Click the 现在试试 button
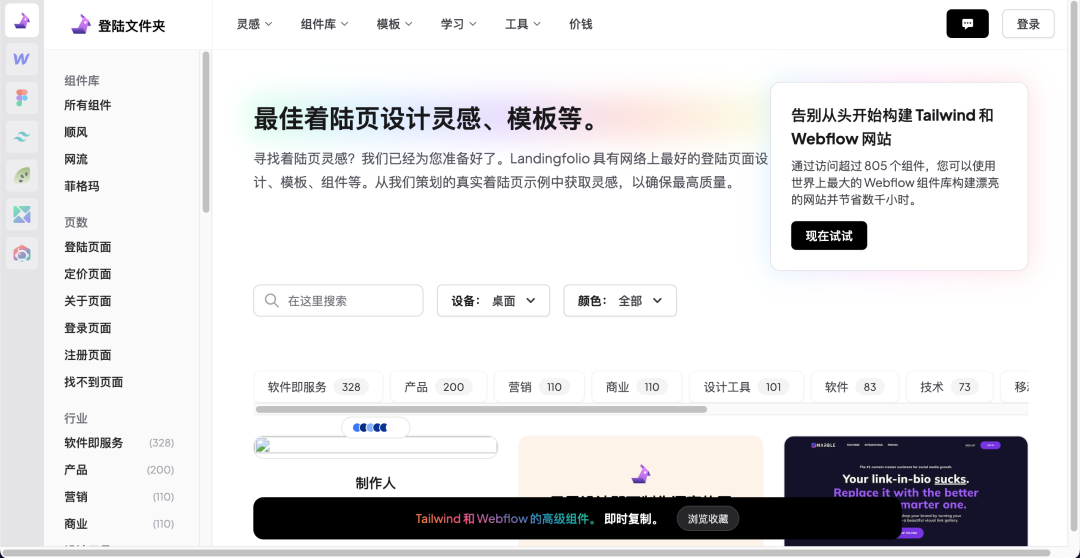 829,236
